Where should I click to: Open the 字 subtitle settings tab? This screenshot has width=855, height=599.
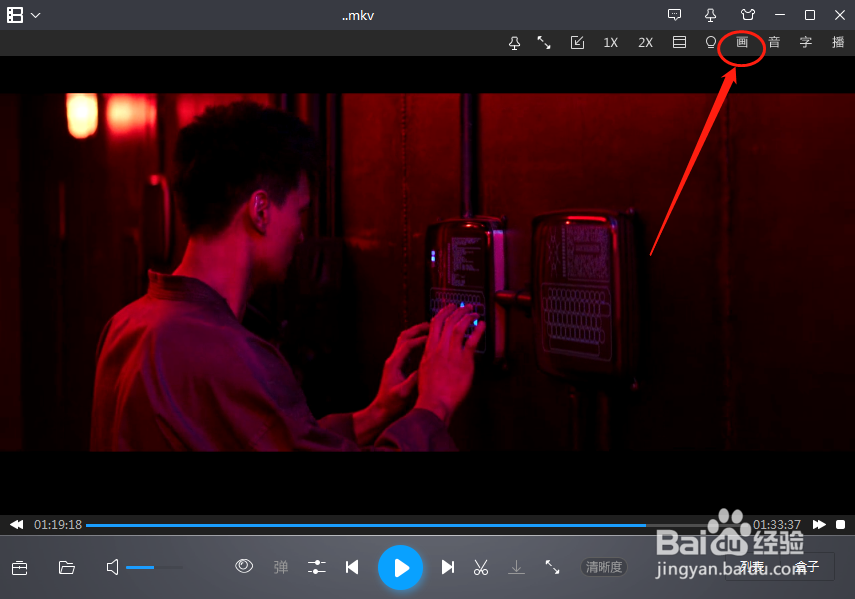click(x=806, y=42)
